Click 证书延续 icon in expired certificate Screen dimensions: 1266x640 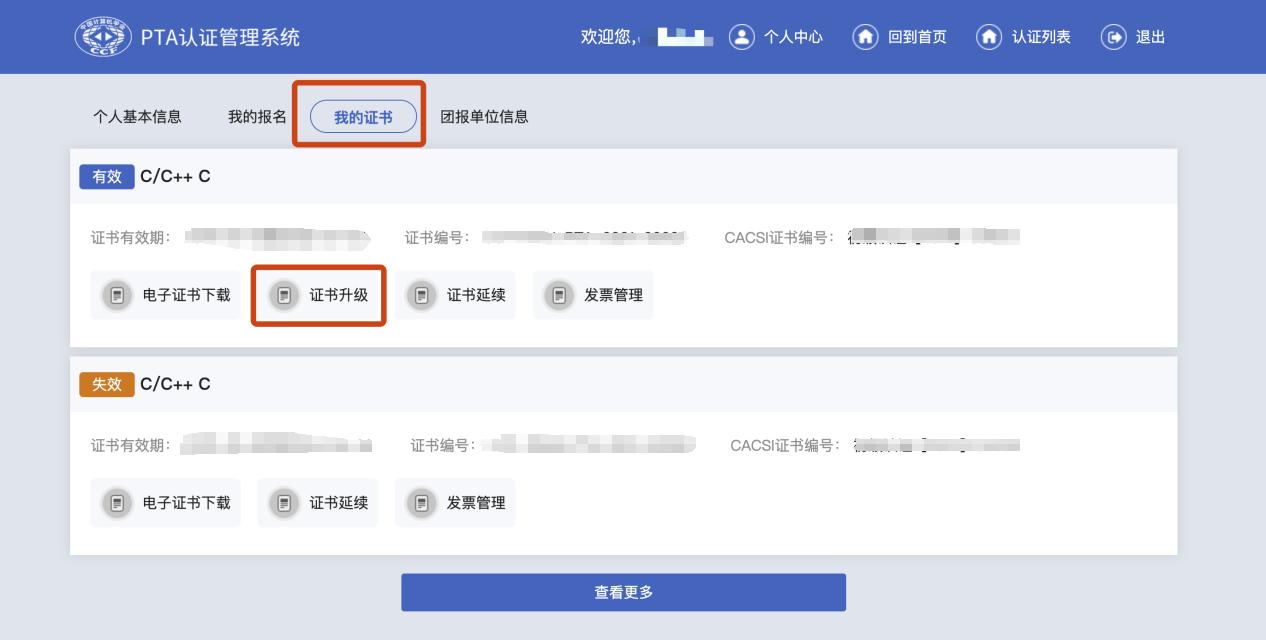(x=284, y=503)
